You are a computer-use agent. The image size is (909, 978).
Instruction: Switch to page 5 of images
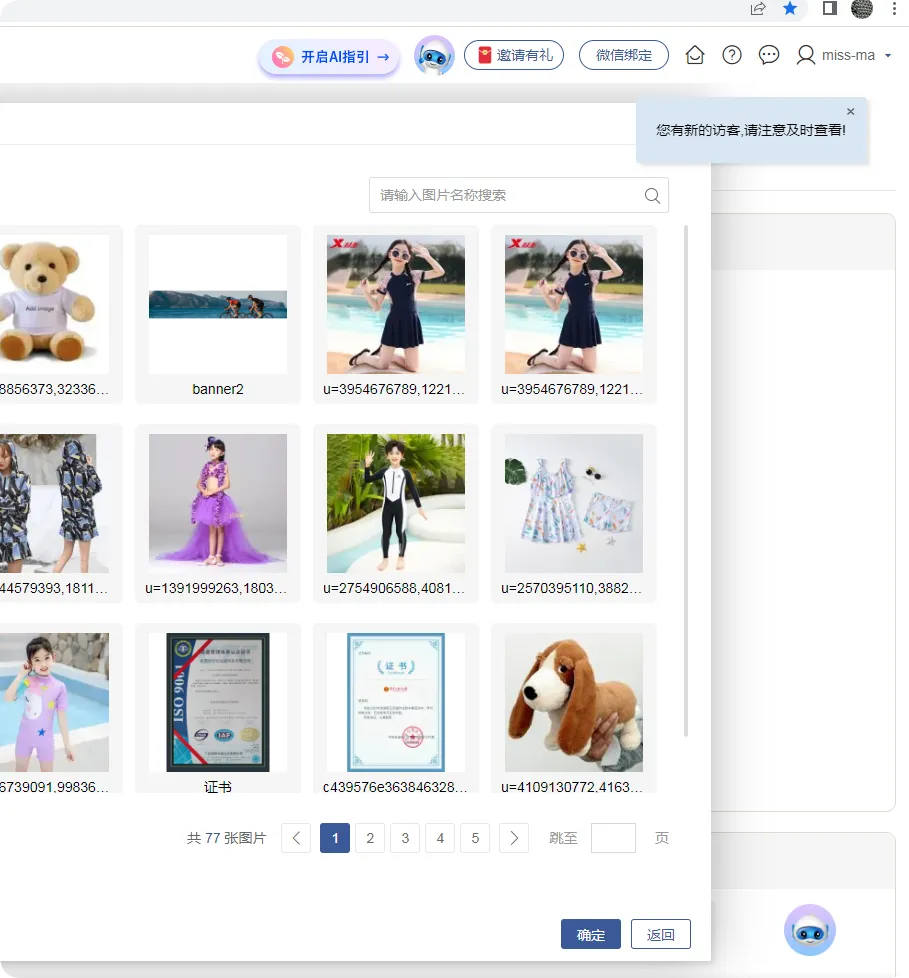[475, 838]
